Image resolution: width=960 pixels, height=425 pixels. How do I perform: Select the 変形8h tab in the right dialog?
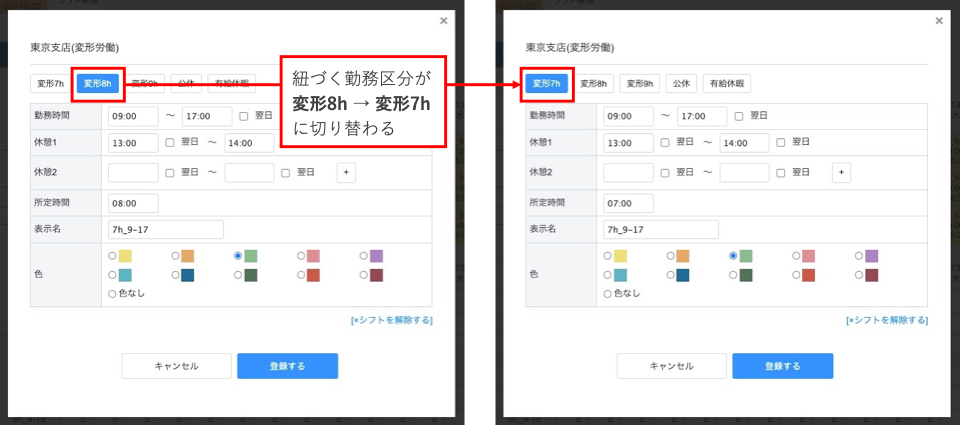[x=594, y=84]
